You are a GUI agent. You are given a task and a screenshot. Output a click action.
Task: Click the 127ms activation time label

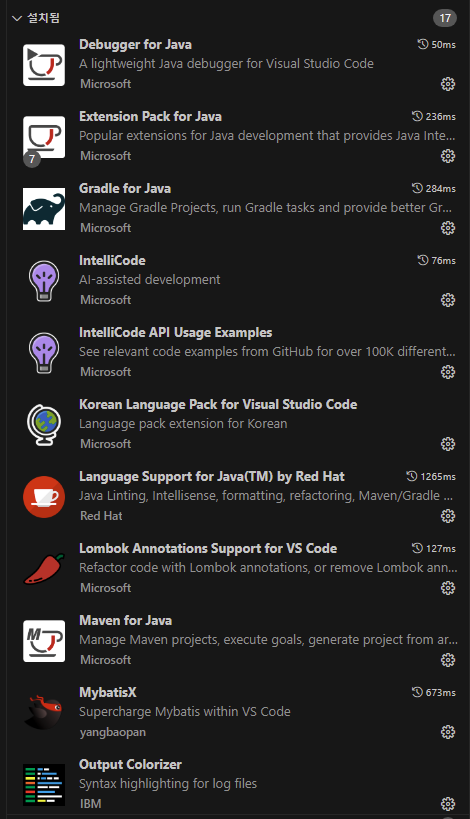(x=433, y=548)
